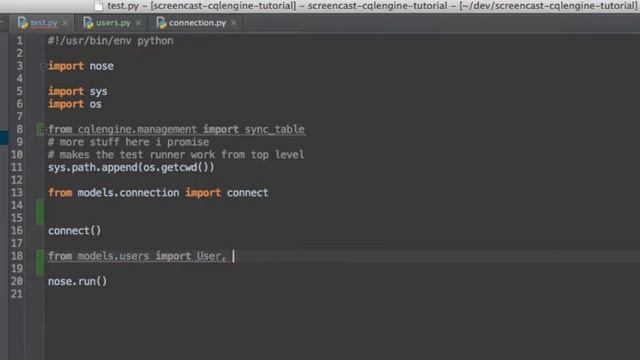Click the 'import sys' statement
Image resolution: width=640 pixels, height=360 pixels.
78,91
